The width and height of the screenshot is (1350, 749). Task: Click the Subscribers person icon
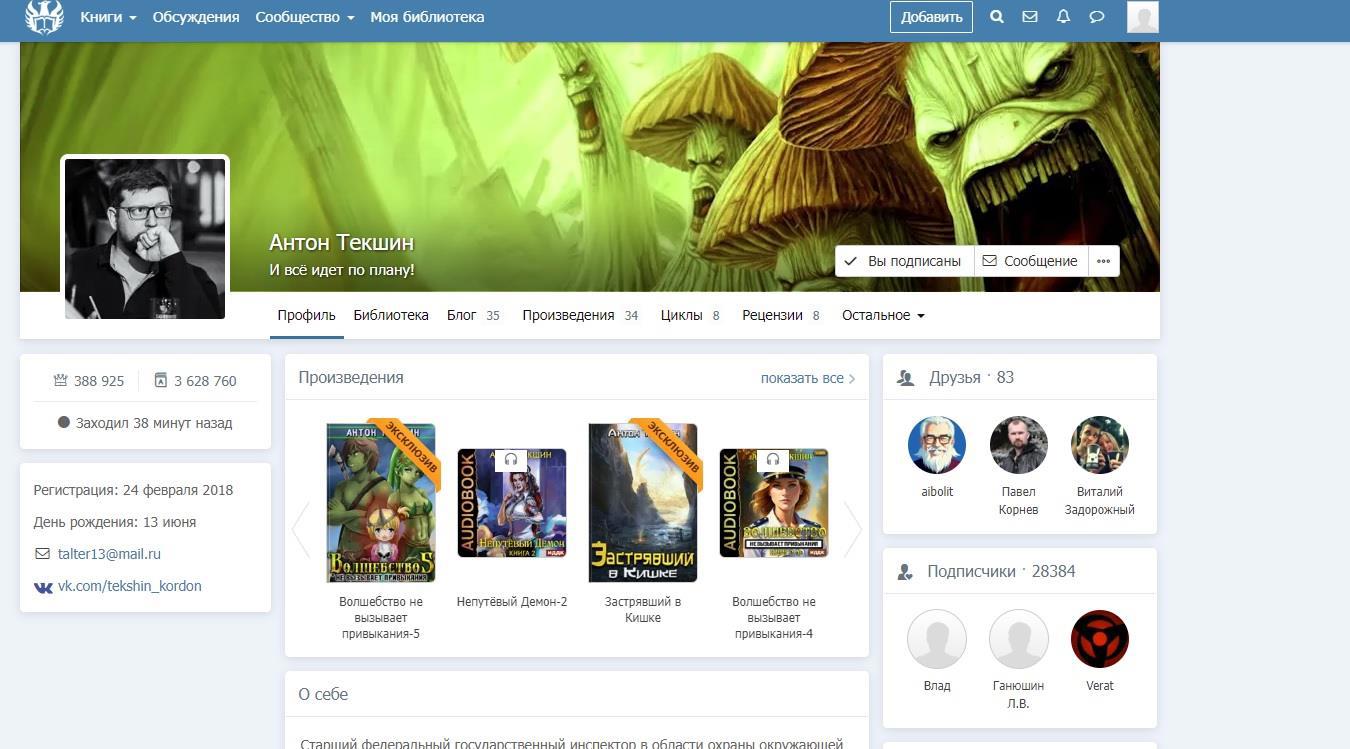906,572
